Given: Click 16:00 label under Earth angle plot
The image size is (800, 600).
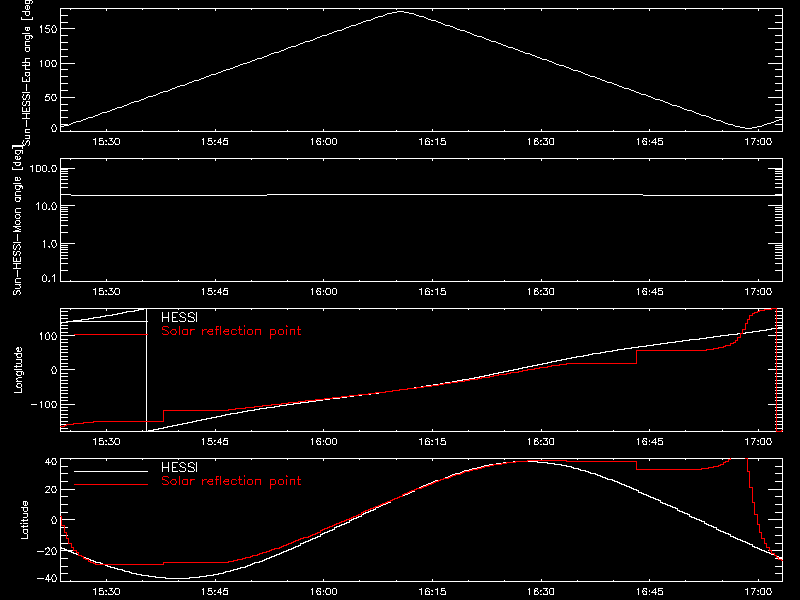Looking at the screenshot, I should click(323, 142).
